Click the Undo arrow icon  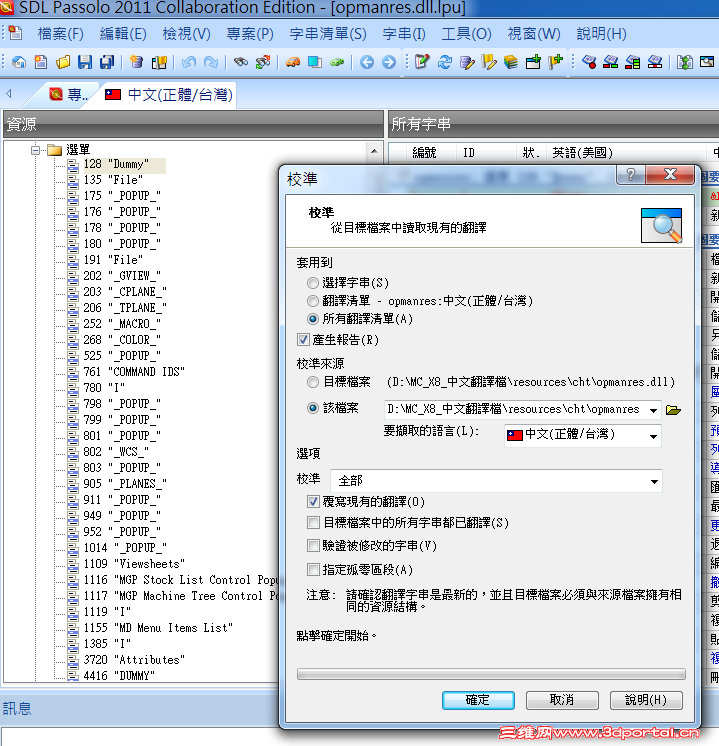coord(189,62)
